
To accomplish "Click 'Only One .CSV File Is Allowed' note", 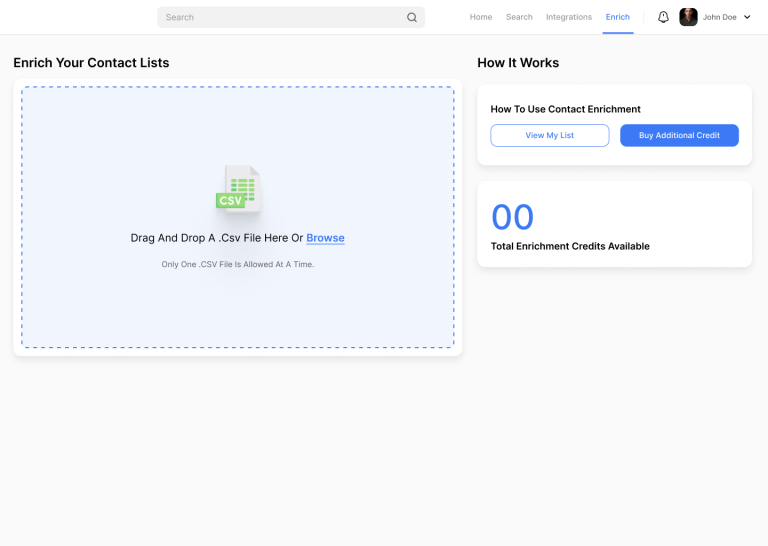I will pyautogui.click(x=238, y=264).
